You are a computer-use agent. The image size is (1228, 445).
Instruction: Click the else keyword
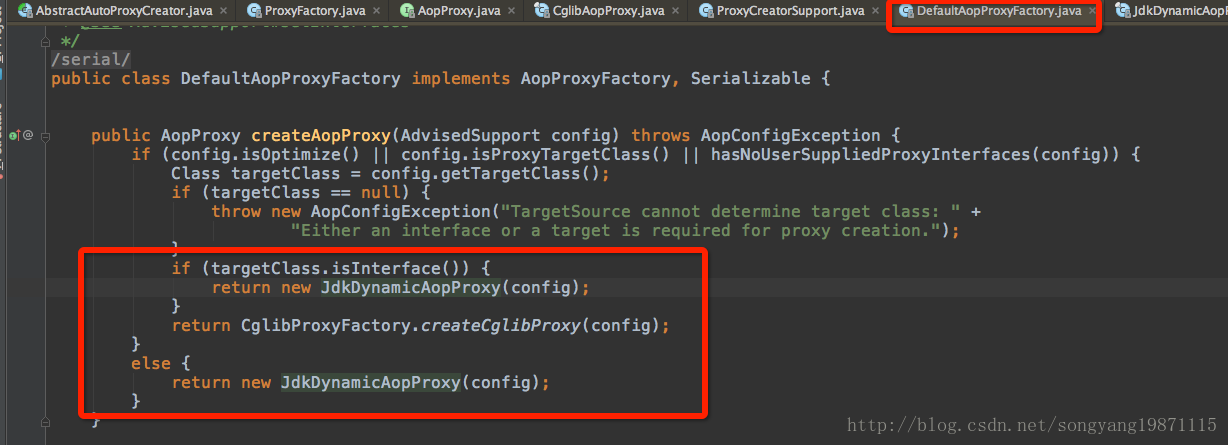(x=151, y=363)
